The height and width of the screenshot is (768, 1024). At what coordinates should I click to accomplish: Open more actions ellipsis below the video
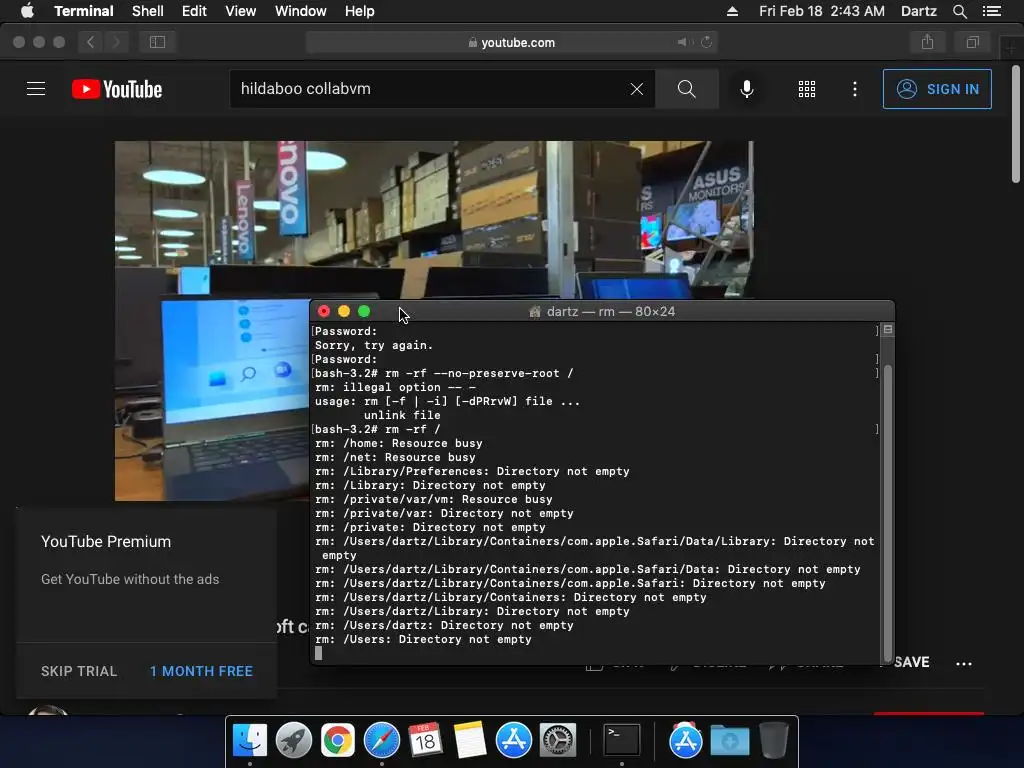(963, 664)
